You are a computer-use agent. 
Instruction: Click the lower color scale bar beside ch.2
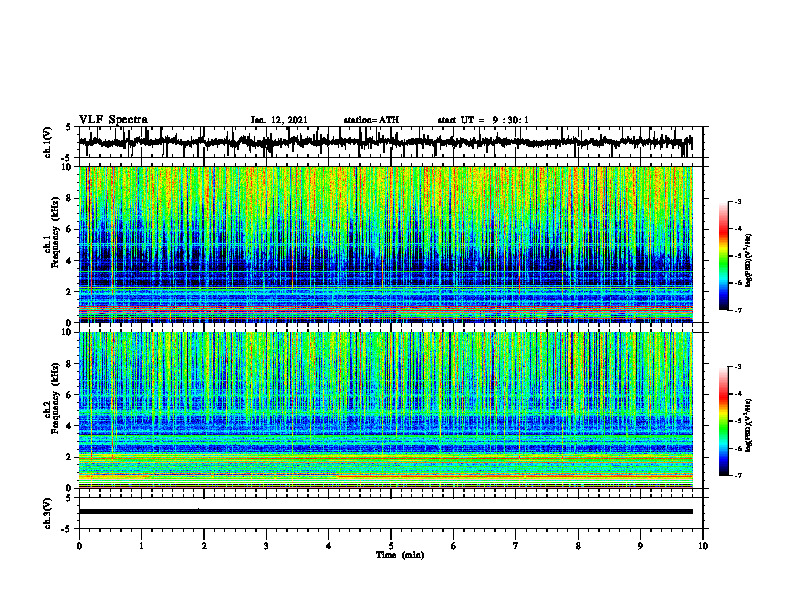[724, 421]
